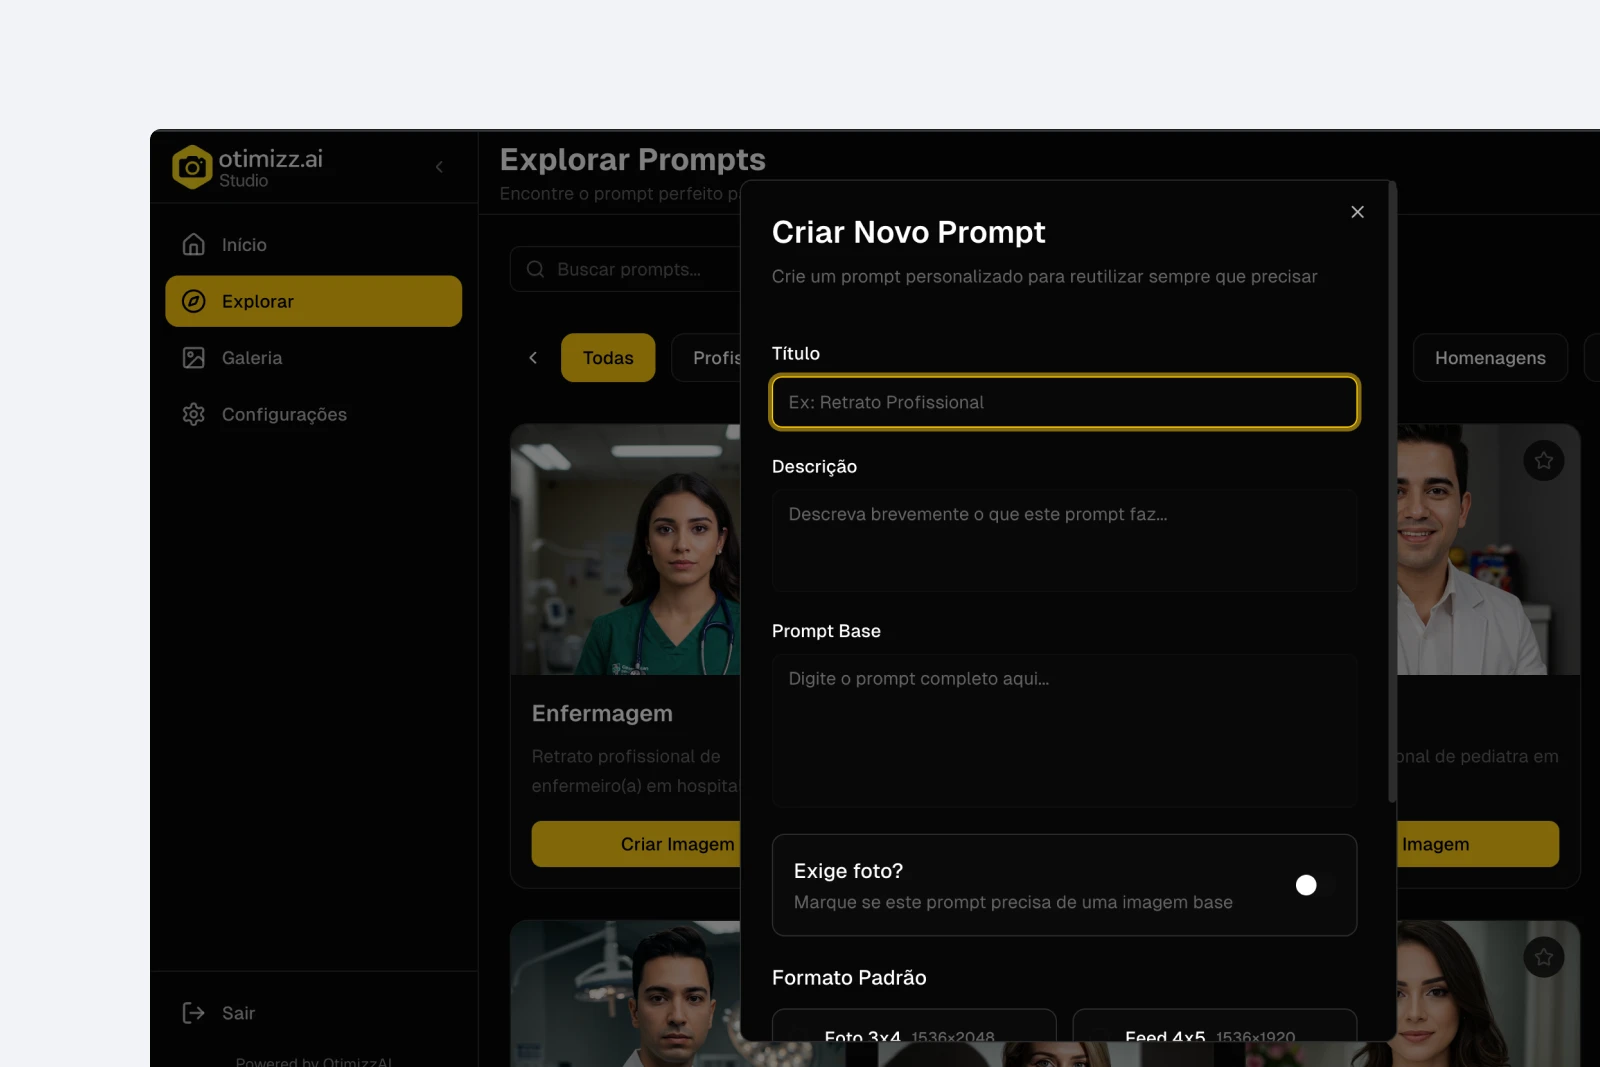
Task: Select the Início home icon in sidebar
Action: tap(194, 243)
